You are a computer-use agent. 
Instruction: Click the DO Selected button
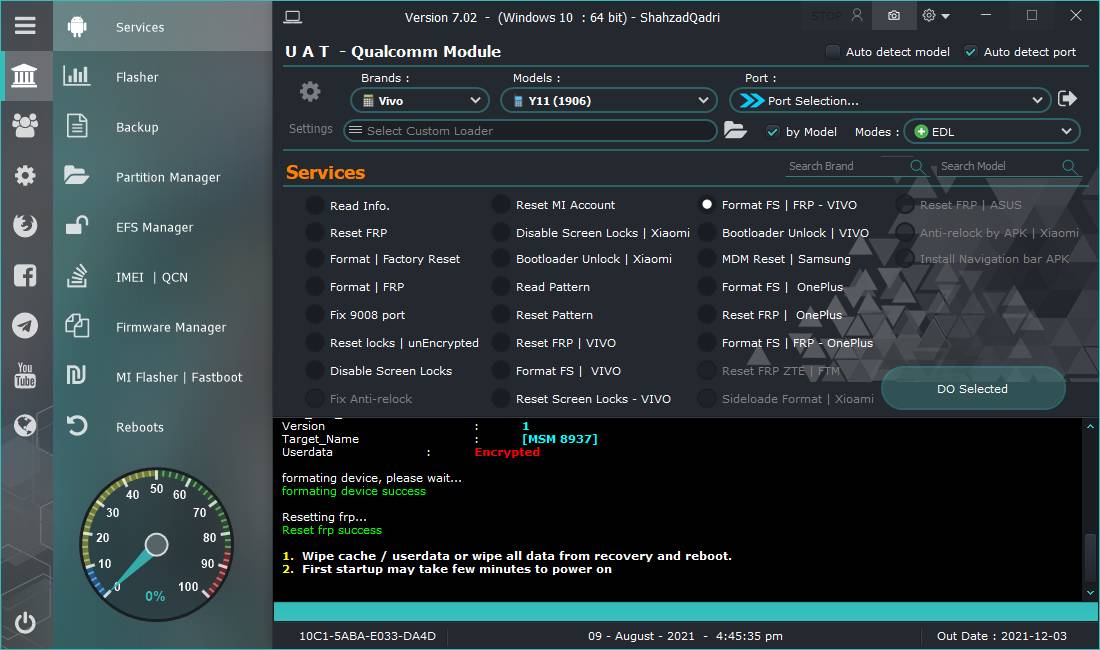(972, 388)
